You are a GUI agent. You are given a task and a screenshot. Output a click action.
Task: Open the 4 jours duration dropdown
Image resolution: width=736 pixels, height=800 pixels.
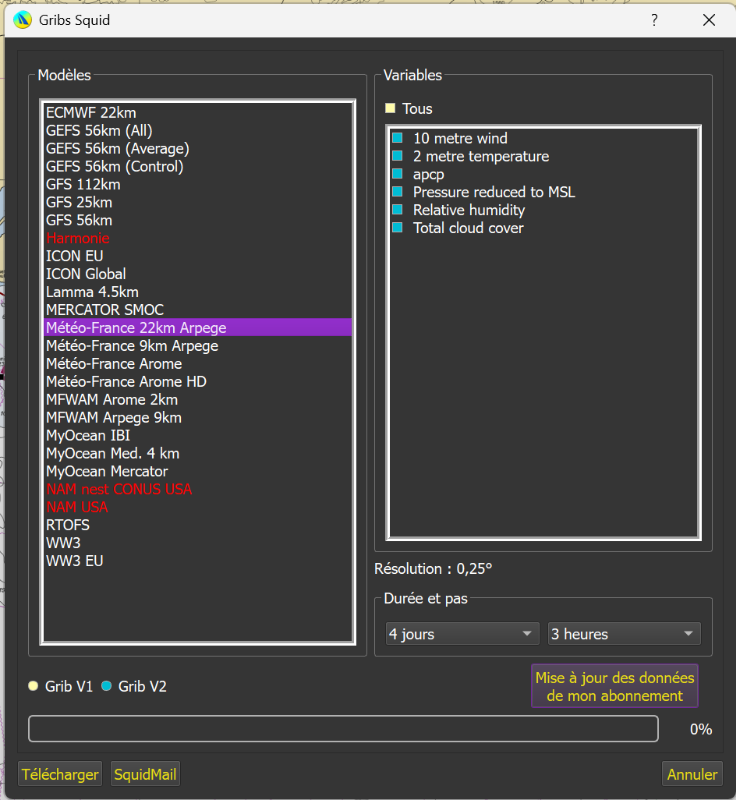click(x=462, y=634)
